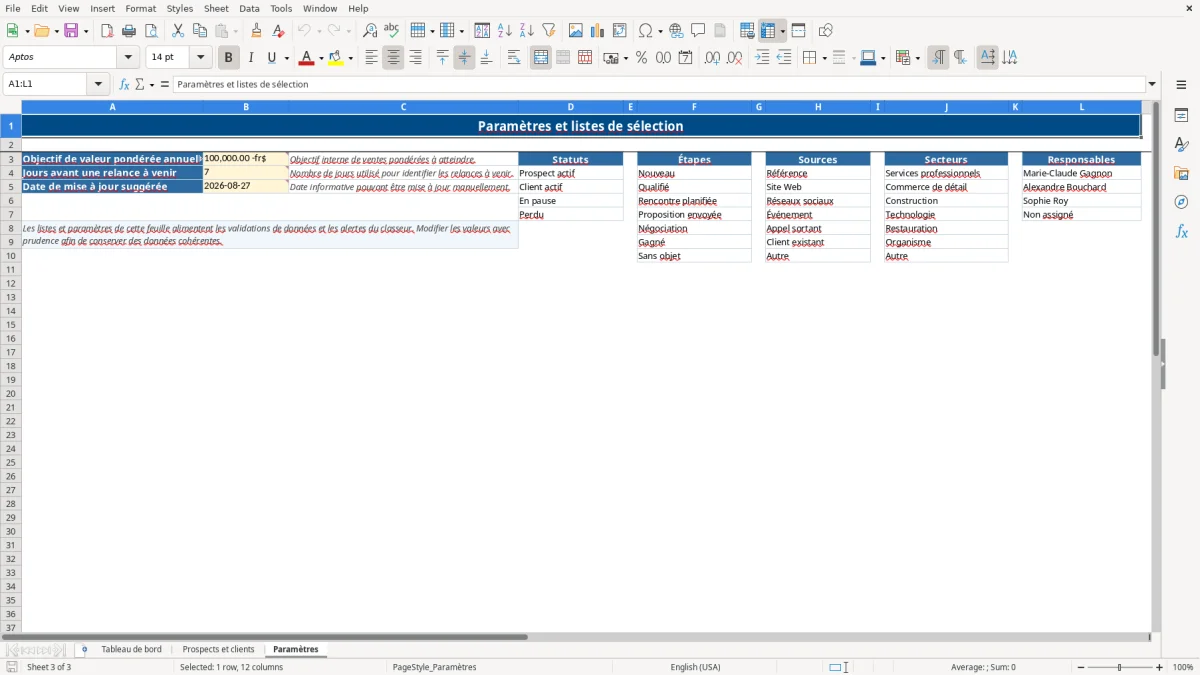This screenshot has height=675, width=1200.
Task: Open the Background Color dropdown arrow
Action: coord(350,58)
